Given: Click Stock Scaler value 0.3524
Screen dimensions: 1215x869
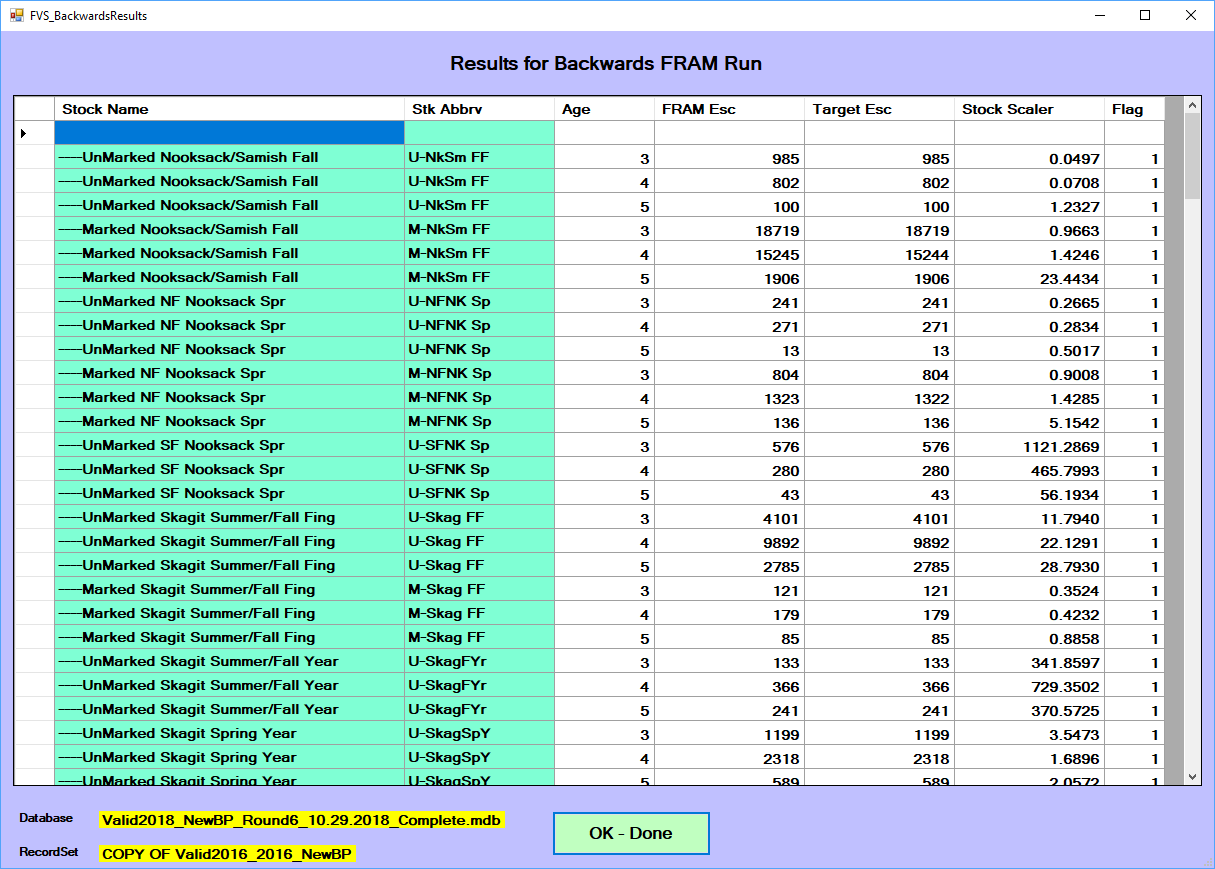Looking at the screenshot, I should point(1074,590).
